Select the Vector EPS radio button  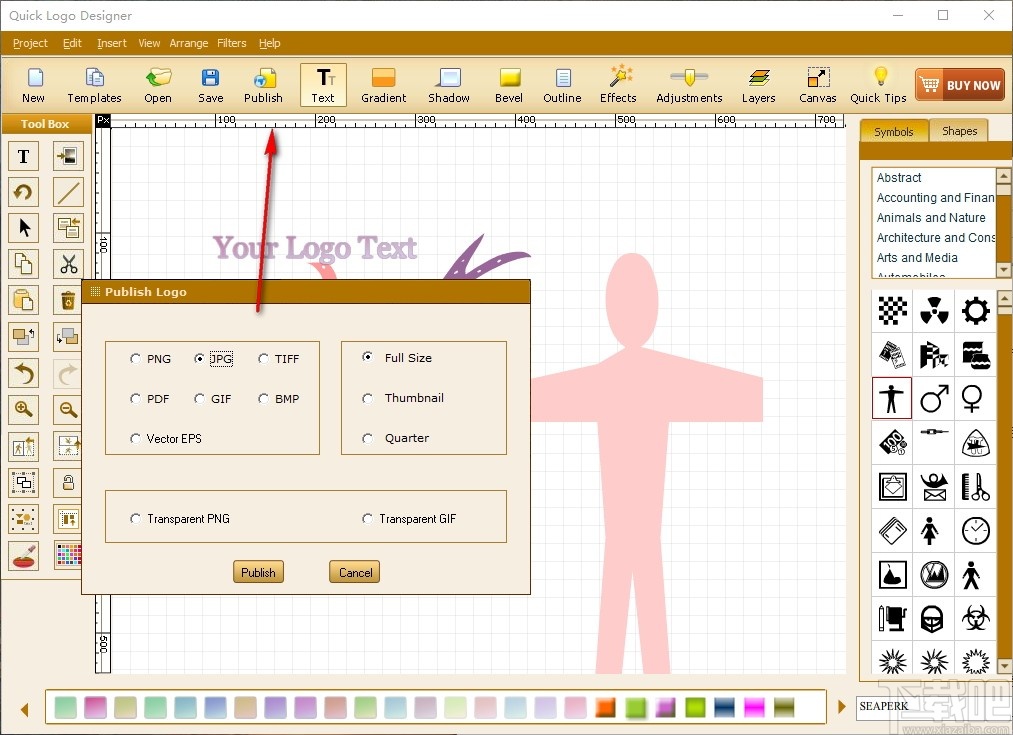(x=135, y=439)
